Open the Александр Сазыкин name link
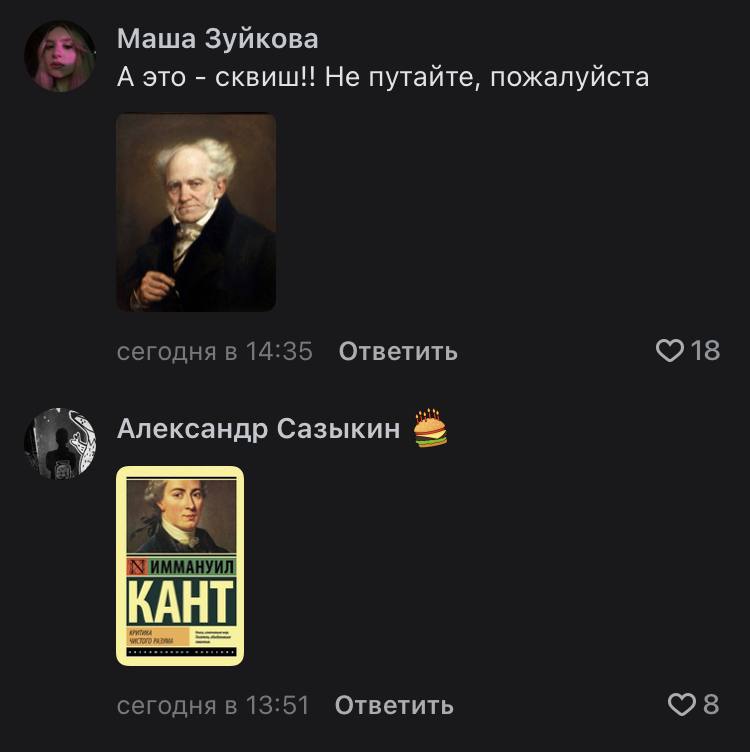This screenshot has height=752, width=750. [x=258, y=428]
